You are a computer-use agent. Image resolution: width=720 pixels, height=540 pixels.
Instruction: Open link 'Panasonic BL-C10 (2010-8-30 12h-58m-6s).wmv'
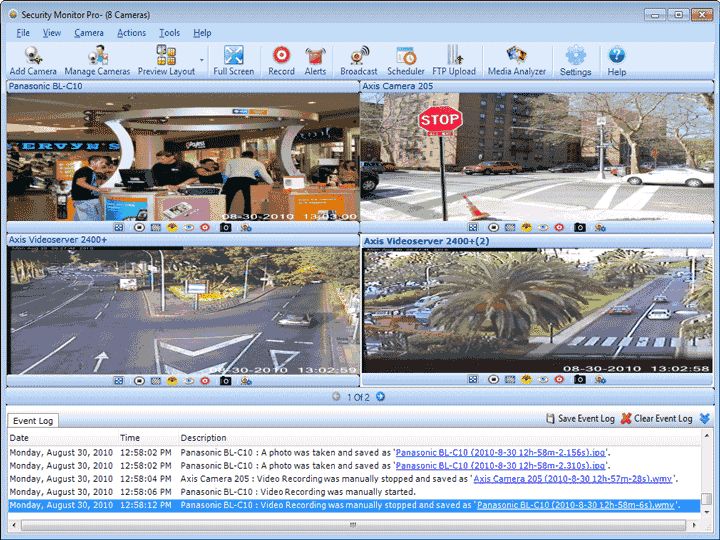tap(576, 505)
